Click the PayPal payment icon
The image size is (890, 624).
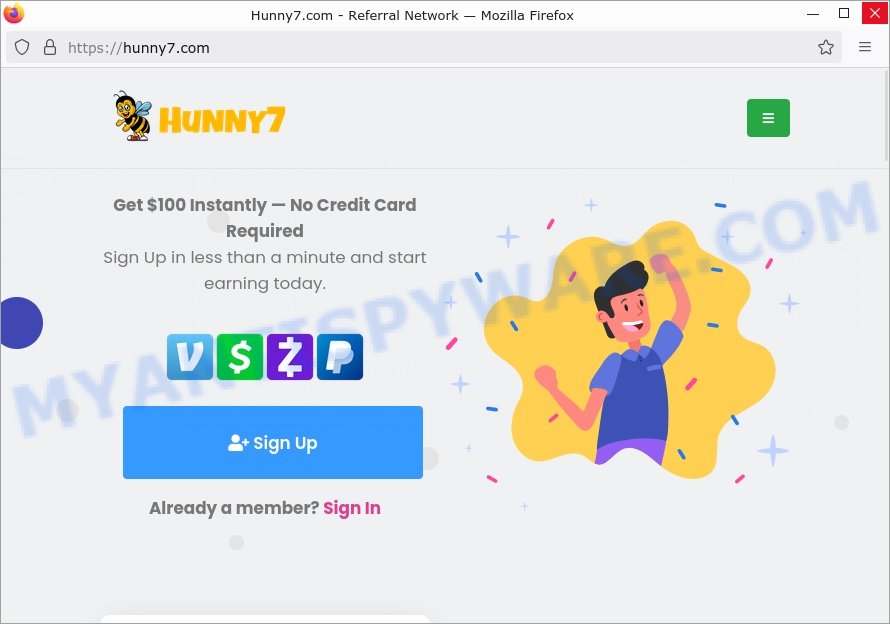click(x=340, y=357)
